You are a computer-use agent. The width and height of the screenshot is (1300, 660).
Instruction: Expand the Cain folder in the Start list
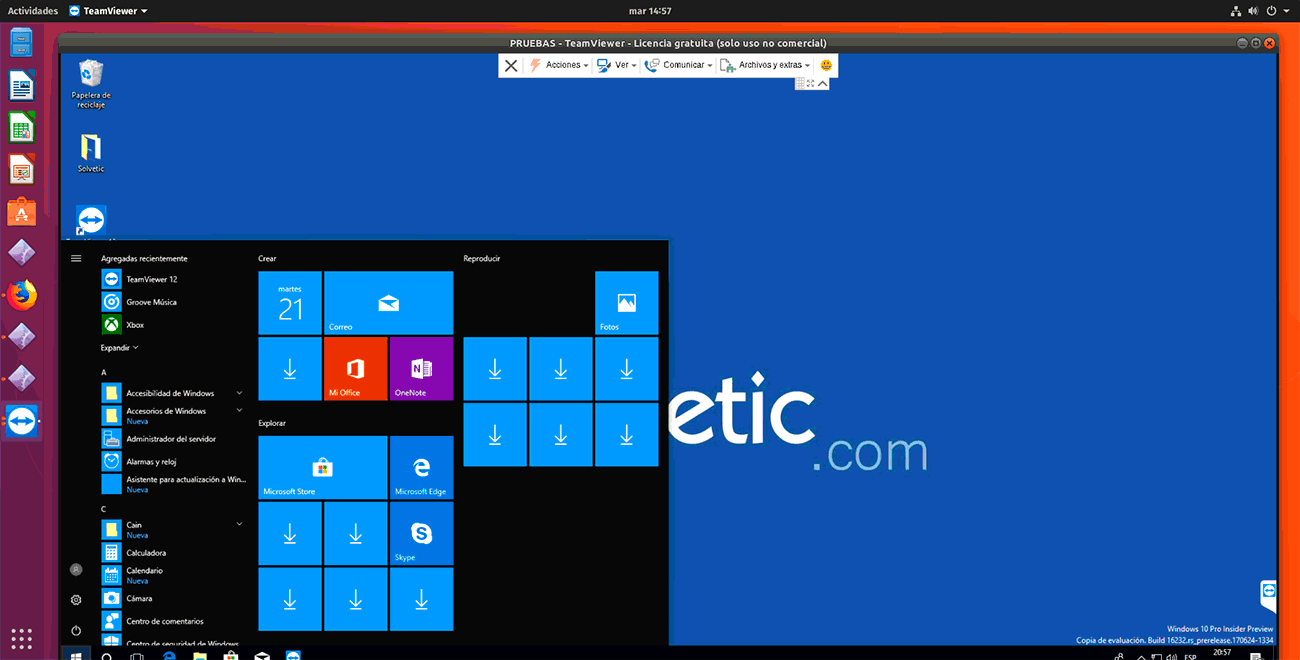click(x=174, y=528)
